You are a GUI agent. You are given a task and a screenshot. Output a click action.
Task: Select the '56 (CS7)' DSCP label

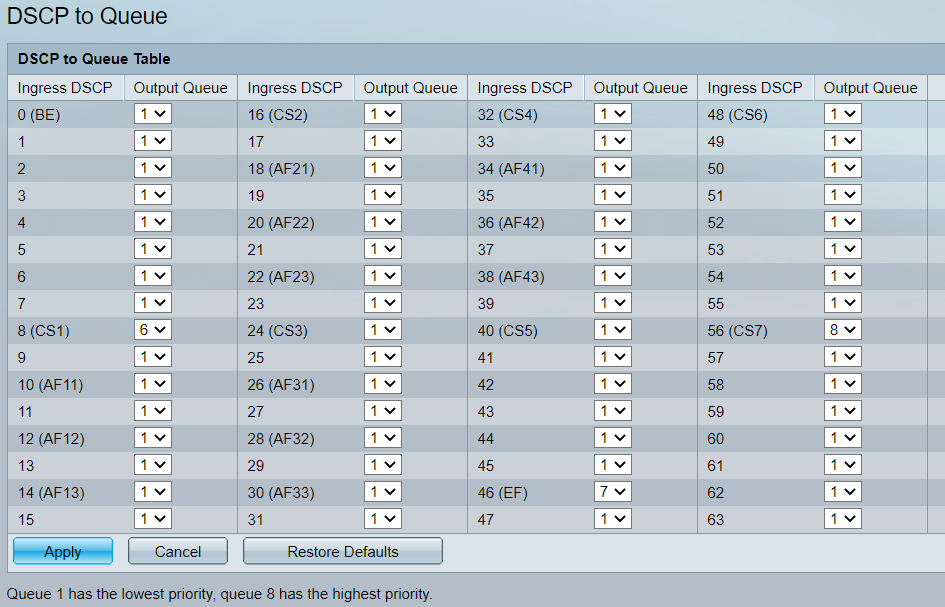(738, 331)
